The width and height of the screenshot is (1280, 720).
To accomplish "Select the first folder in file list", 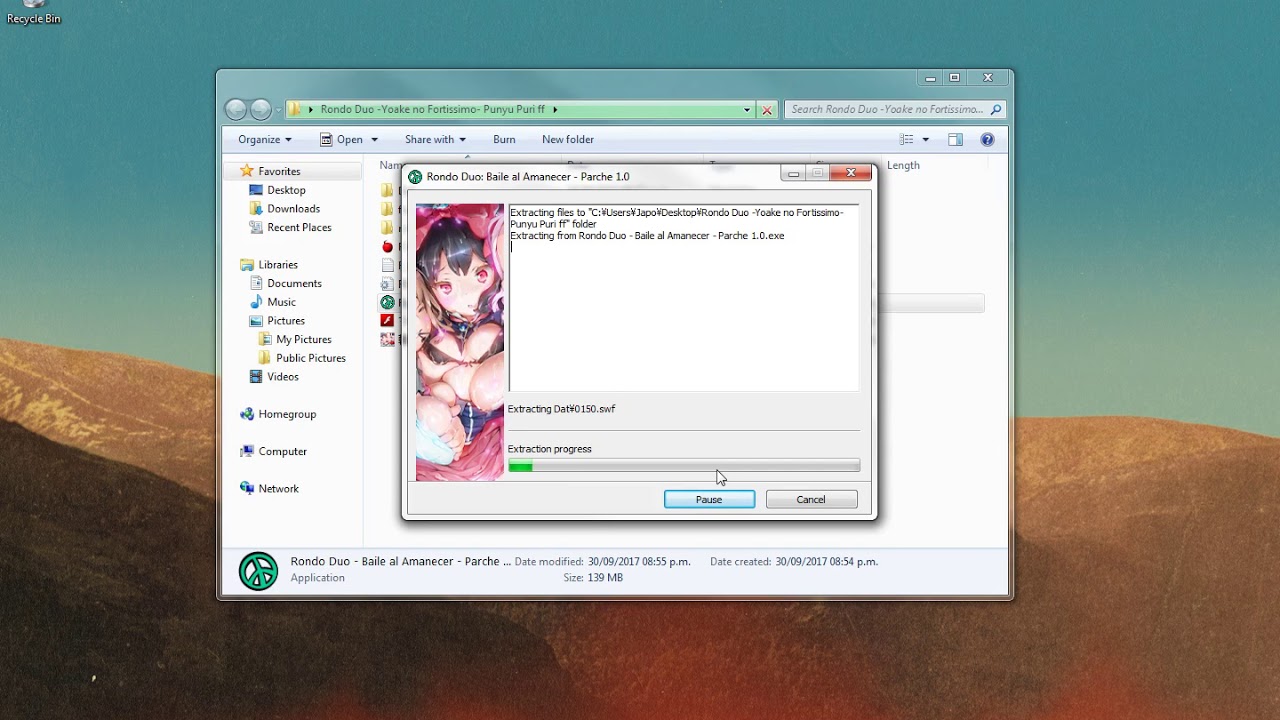I will pos(388,190).
